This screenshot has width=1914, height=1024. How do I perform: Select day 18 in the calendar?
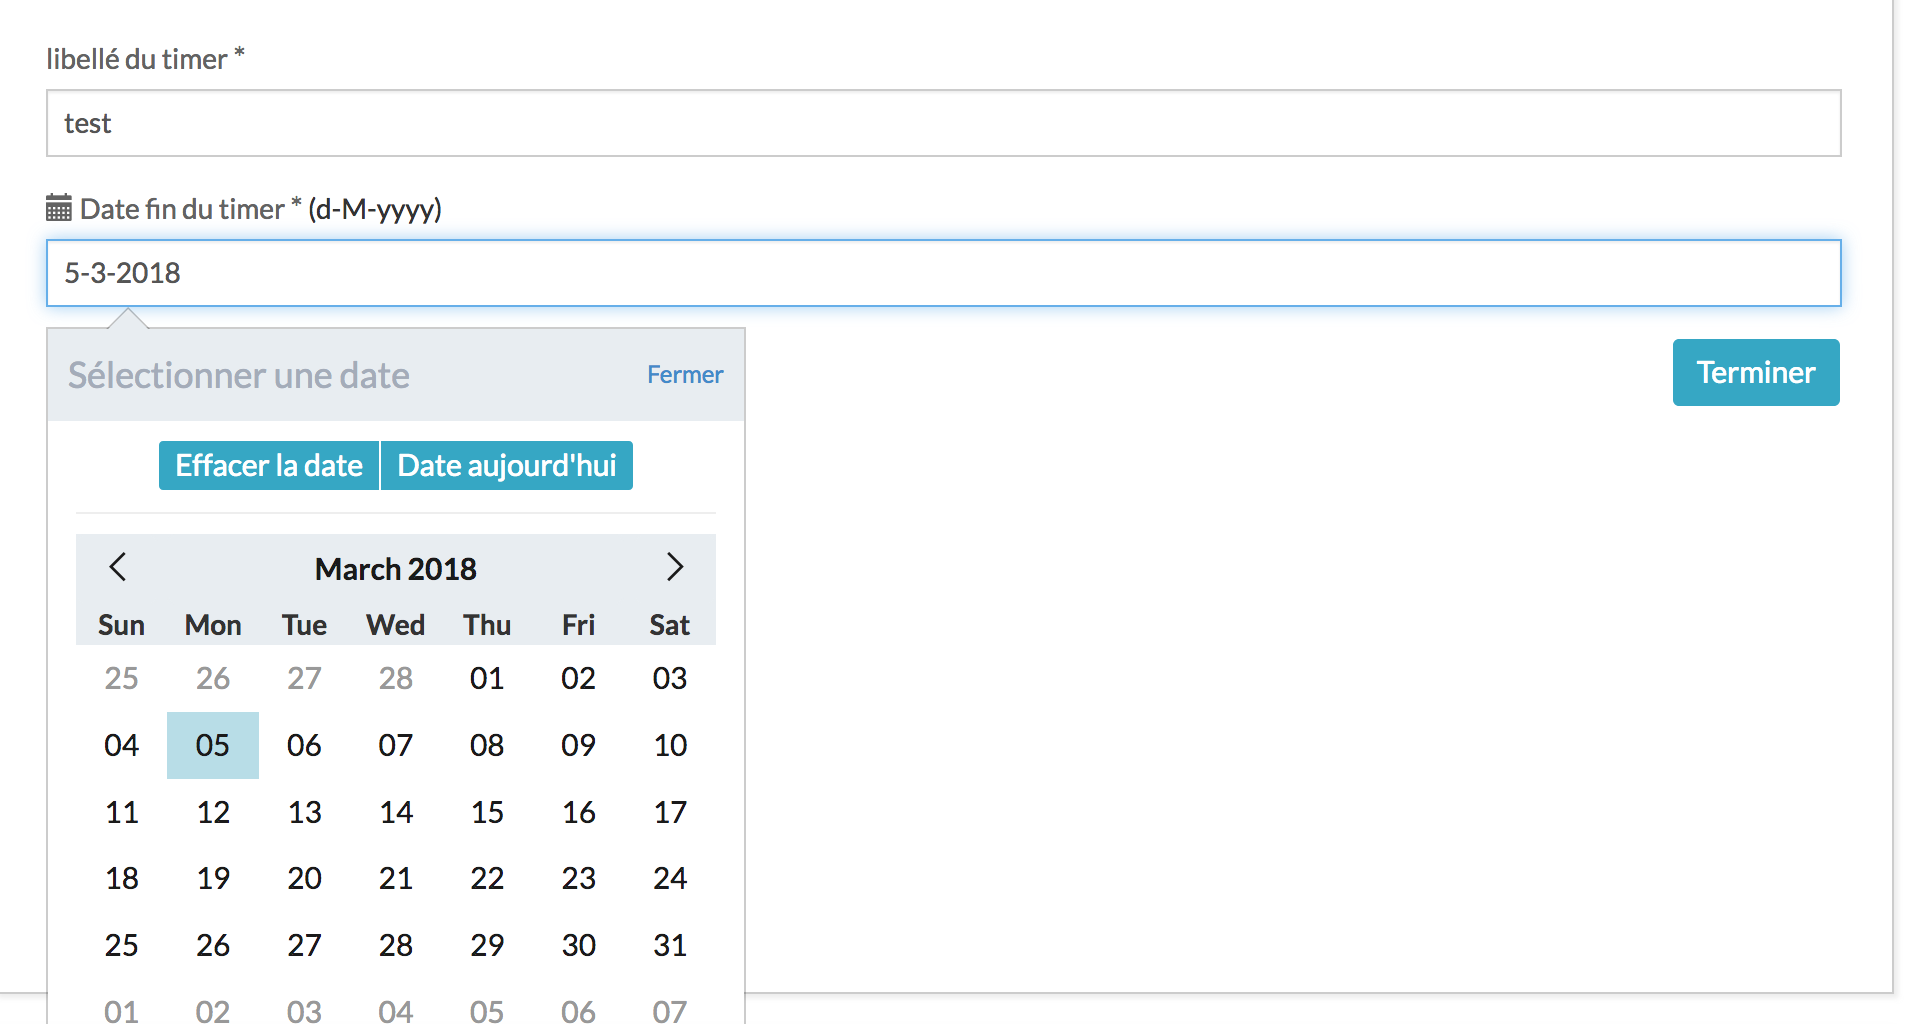coord(122,878)
